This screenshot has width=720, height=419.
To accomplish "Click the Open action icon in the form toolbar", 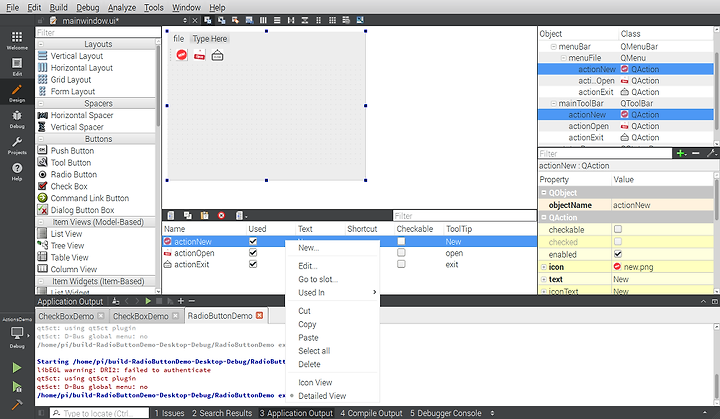I will (x=199, y=56).
